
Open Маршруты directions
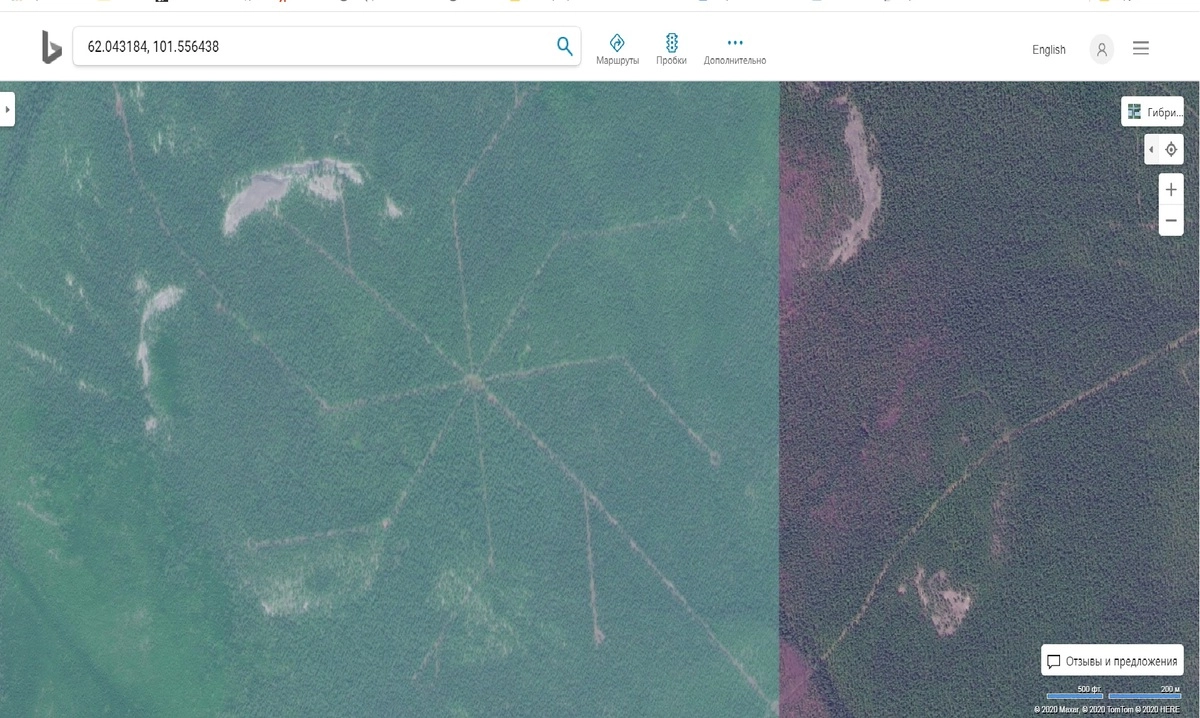[x=617, y=48]
